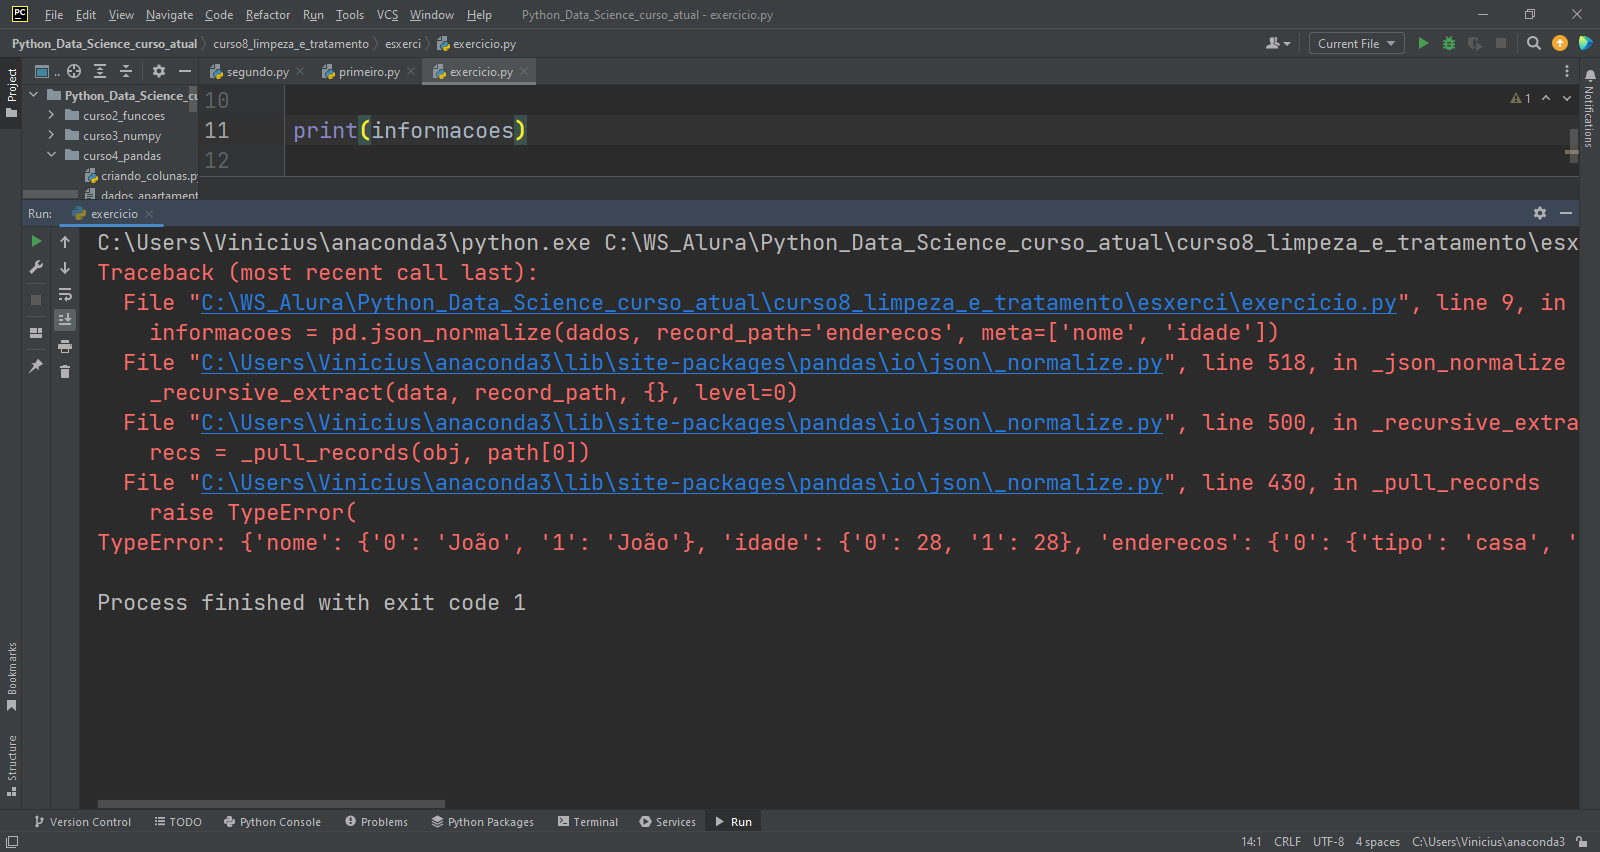Image resolution: width=1600 pixels, height=852 pixels.
Task: Toggle soft-wrap in Run console
Action: 65,294
